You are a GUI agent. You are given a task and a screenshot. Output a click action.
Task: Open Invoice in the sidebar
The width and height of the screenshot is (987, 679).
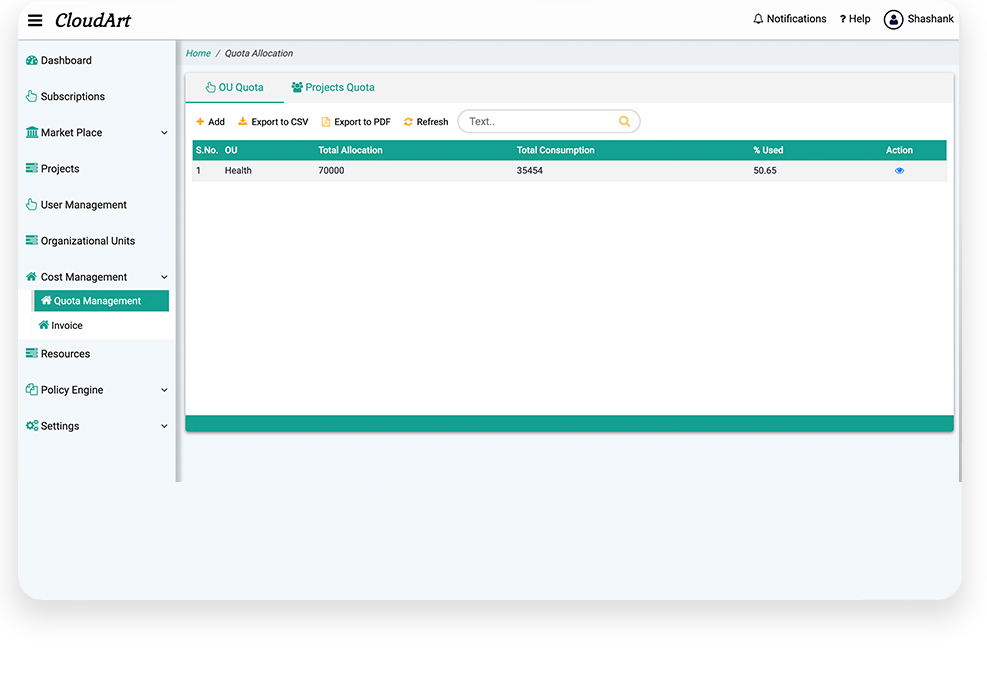pyautogui.click(x=67, y=326)
